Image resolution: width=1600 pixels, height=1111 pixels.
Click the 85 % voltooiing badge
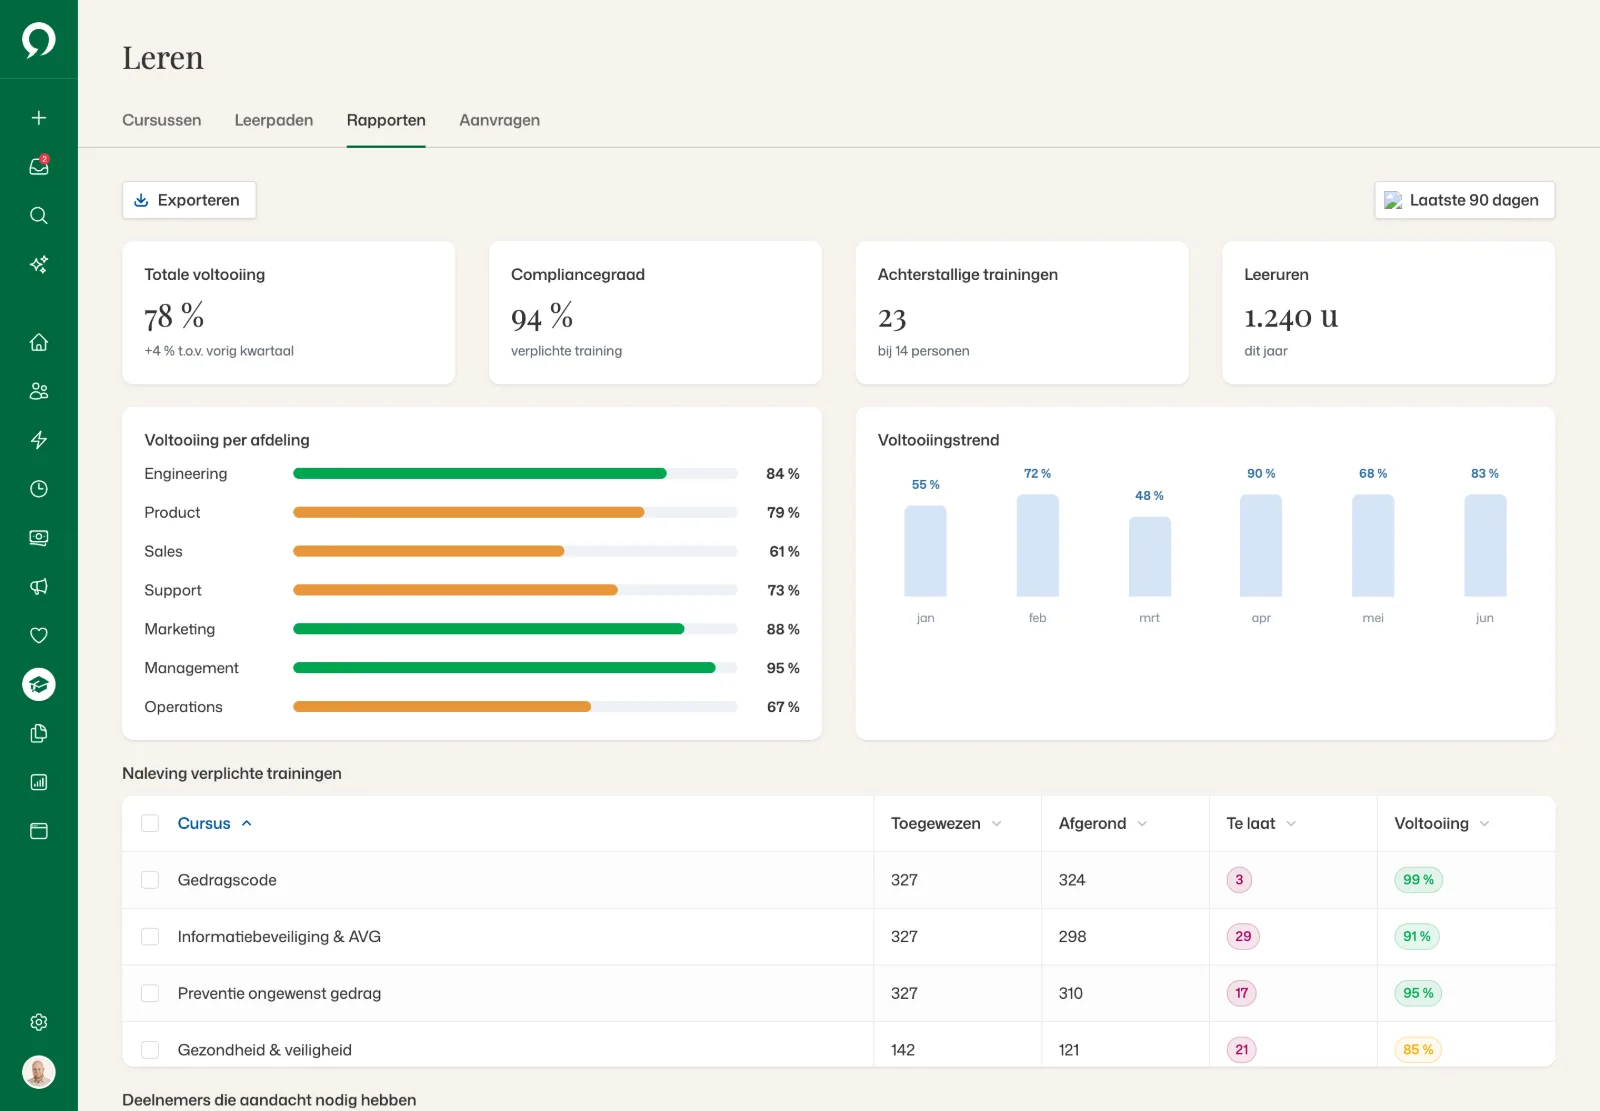(1418, 1050)
